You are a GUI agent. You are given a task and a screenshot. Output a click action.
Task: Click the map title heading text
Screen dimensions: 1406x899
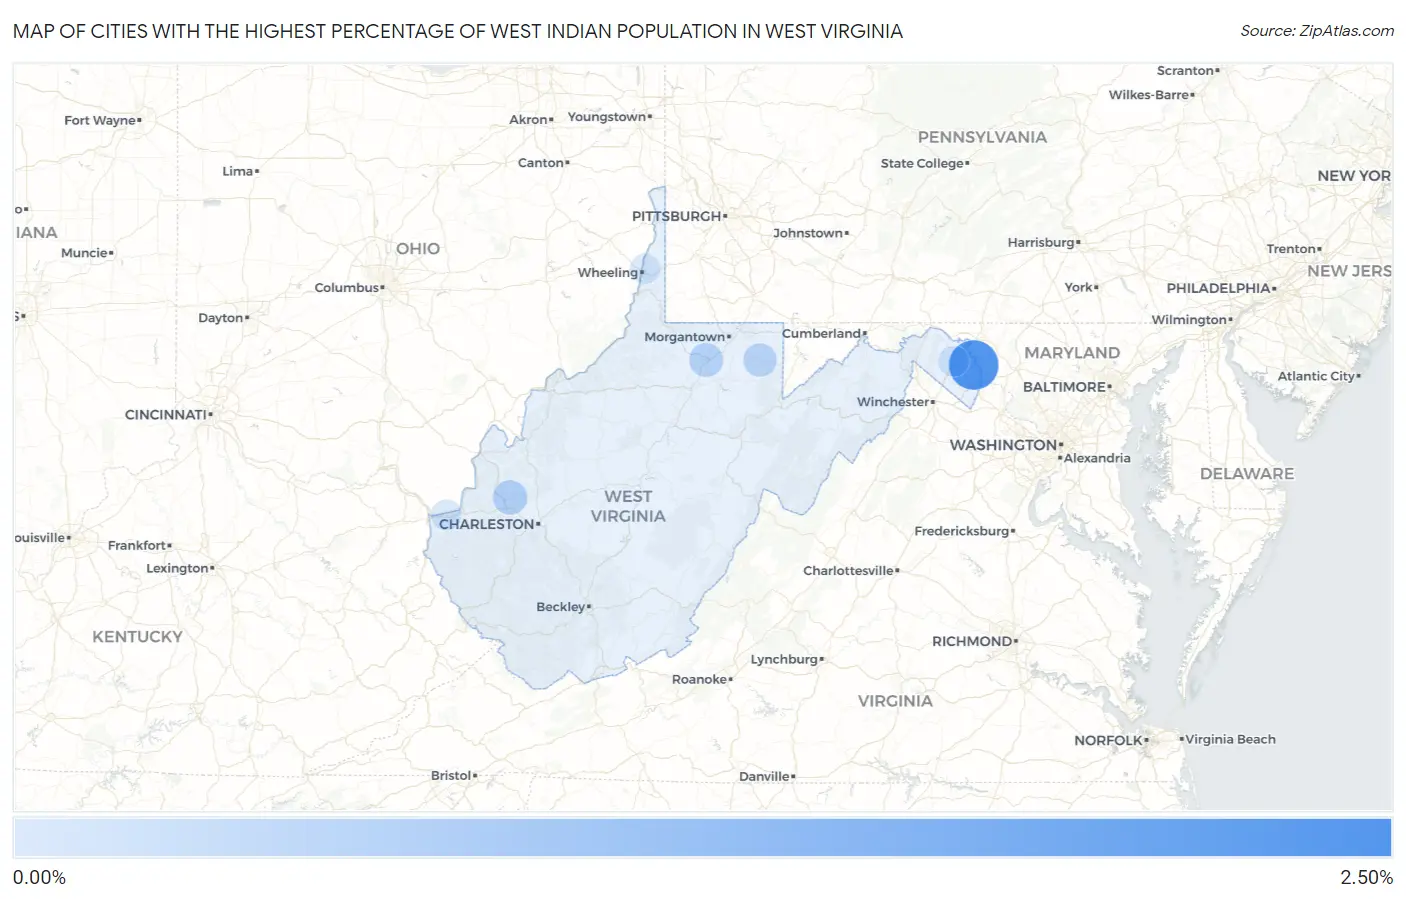(458, 31)
